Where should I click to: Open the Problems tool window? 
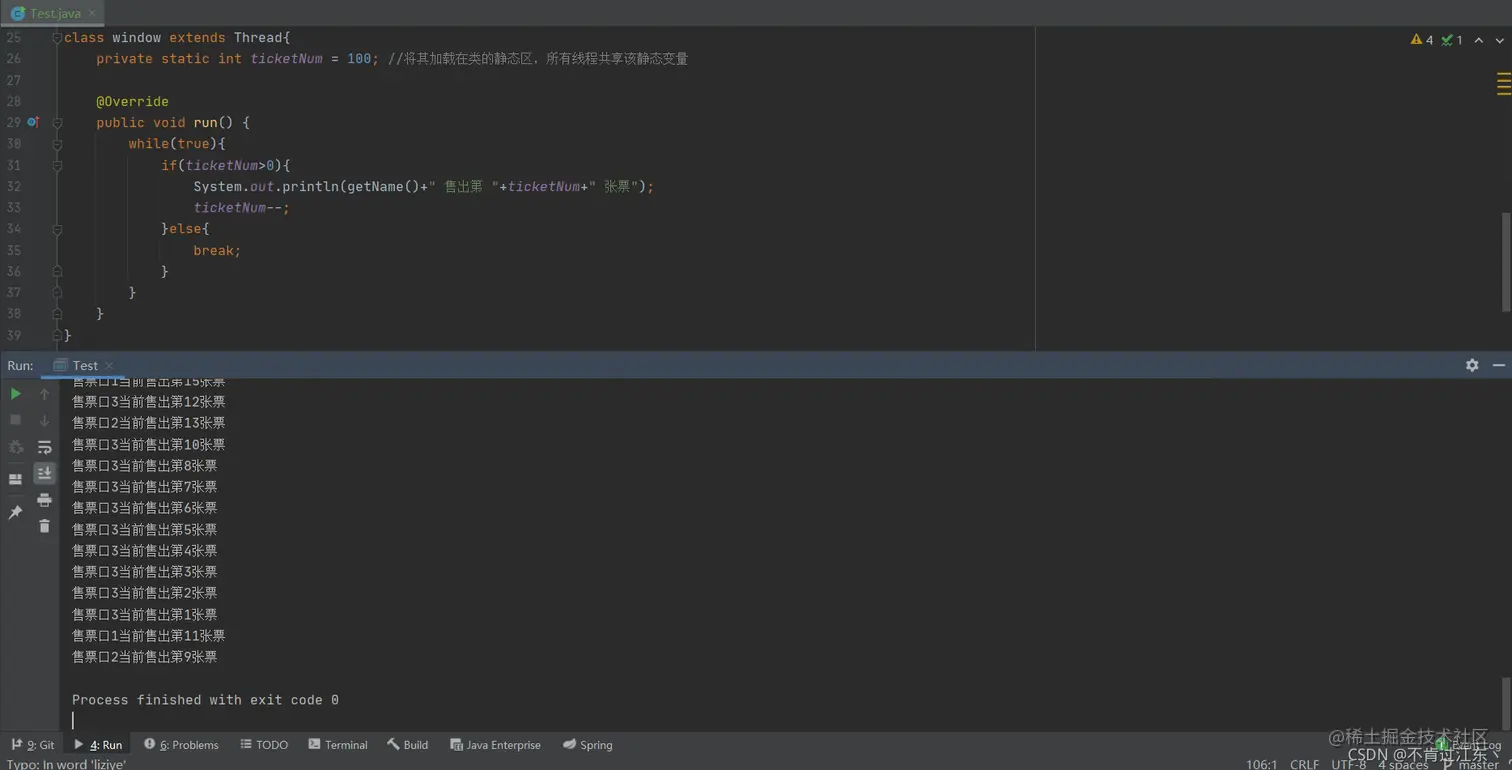[181, 745]
